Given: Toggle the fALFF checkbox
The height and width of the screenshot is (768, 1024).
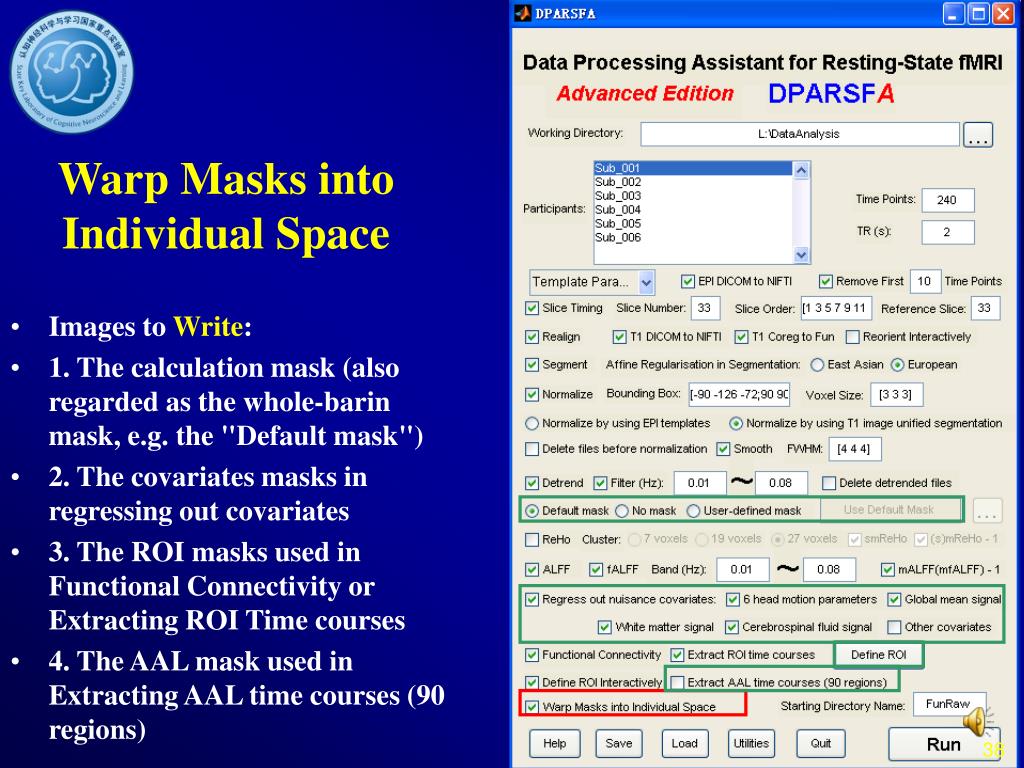Looking at the screenshot, I should [596, 569].
